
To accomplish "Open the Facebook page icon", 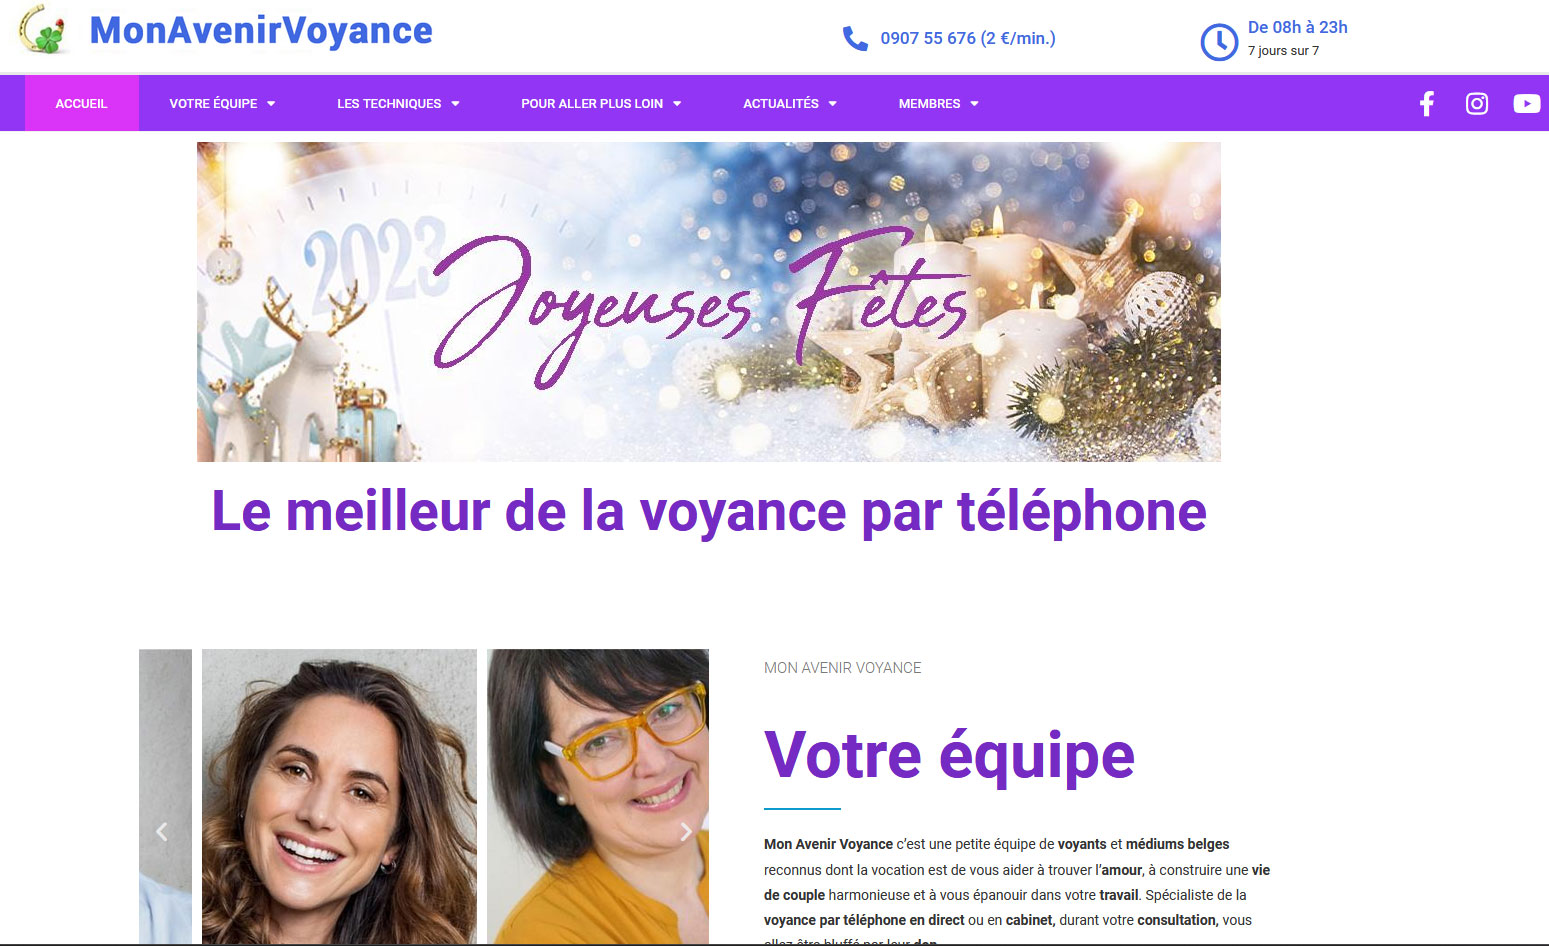I will (1427, 103).
